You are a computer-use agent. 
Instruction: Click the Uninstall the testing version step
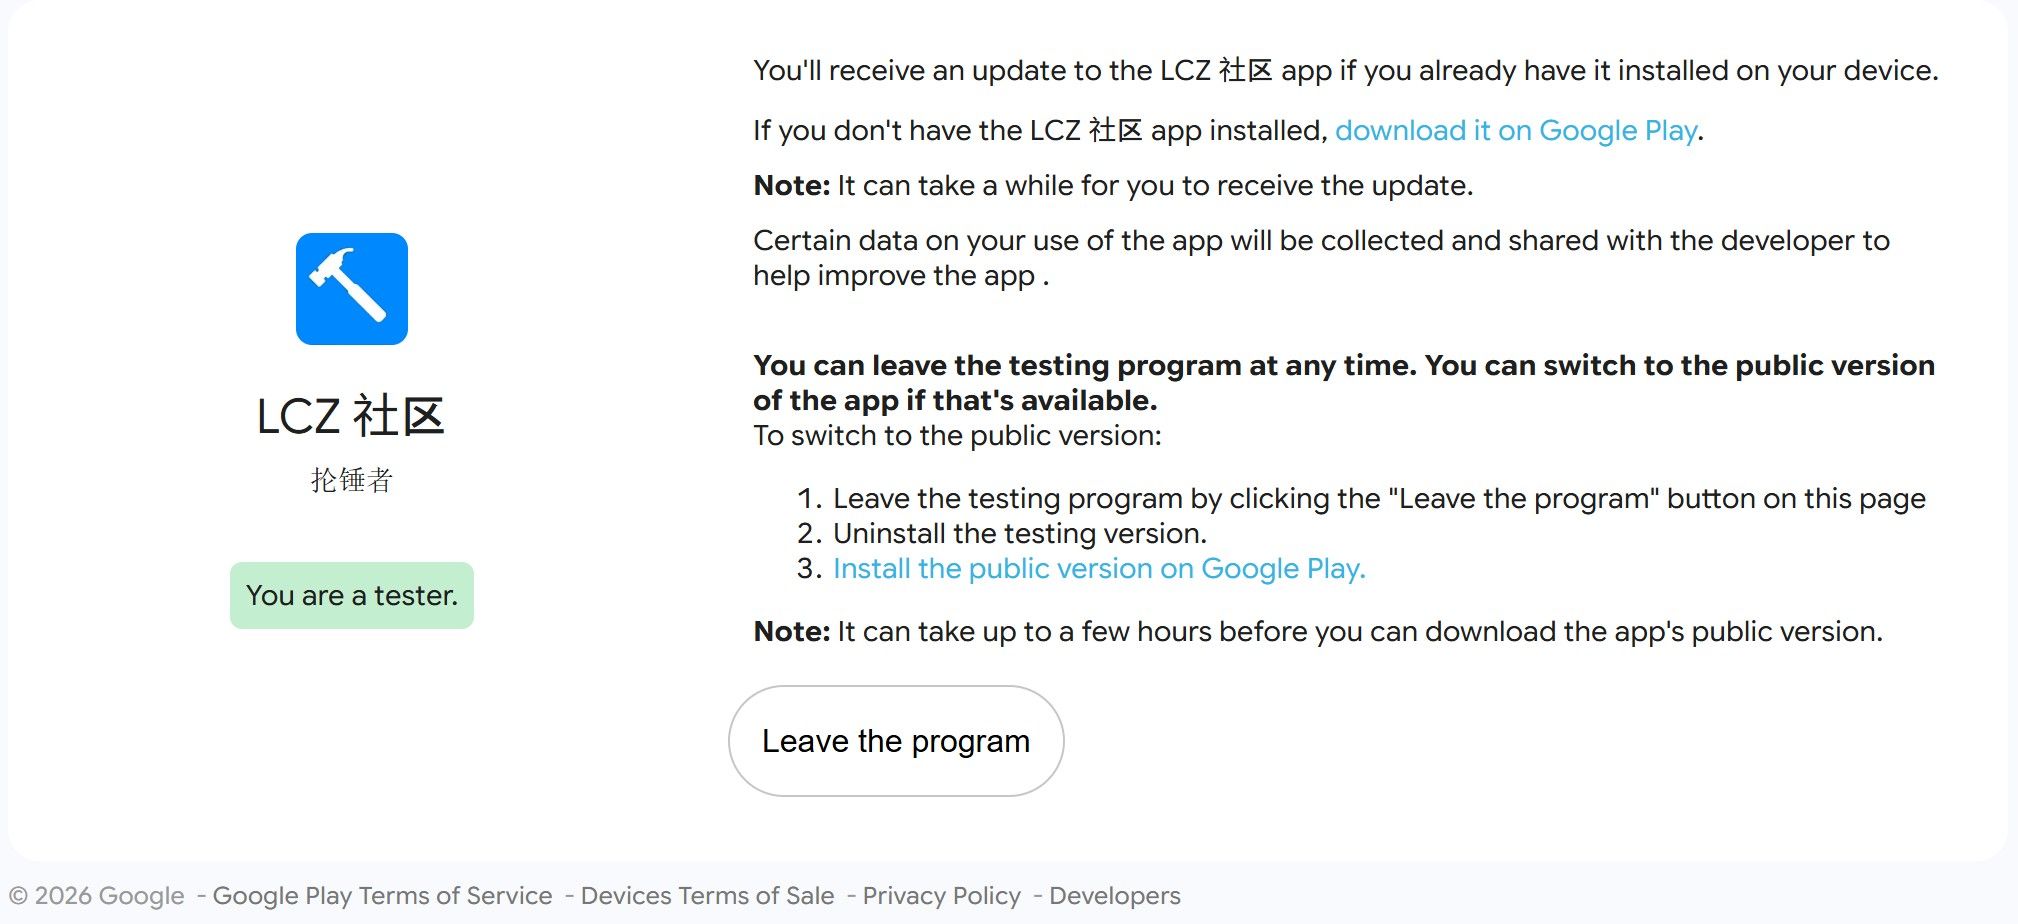[x=1020, y=533]
